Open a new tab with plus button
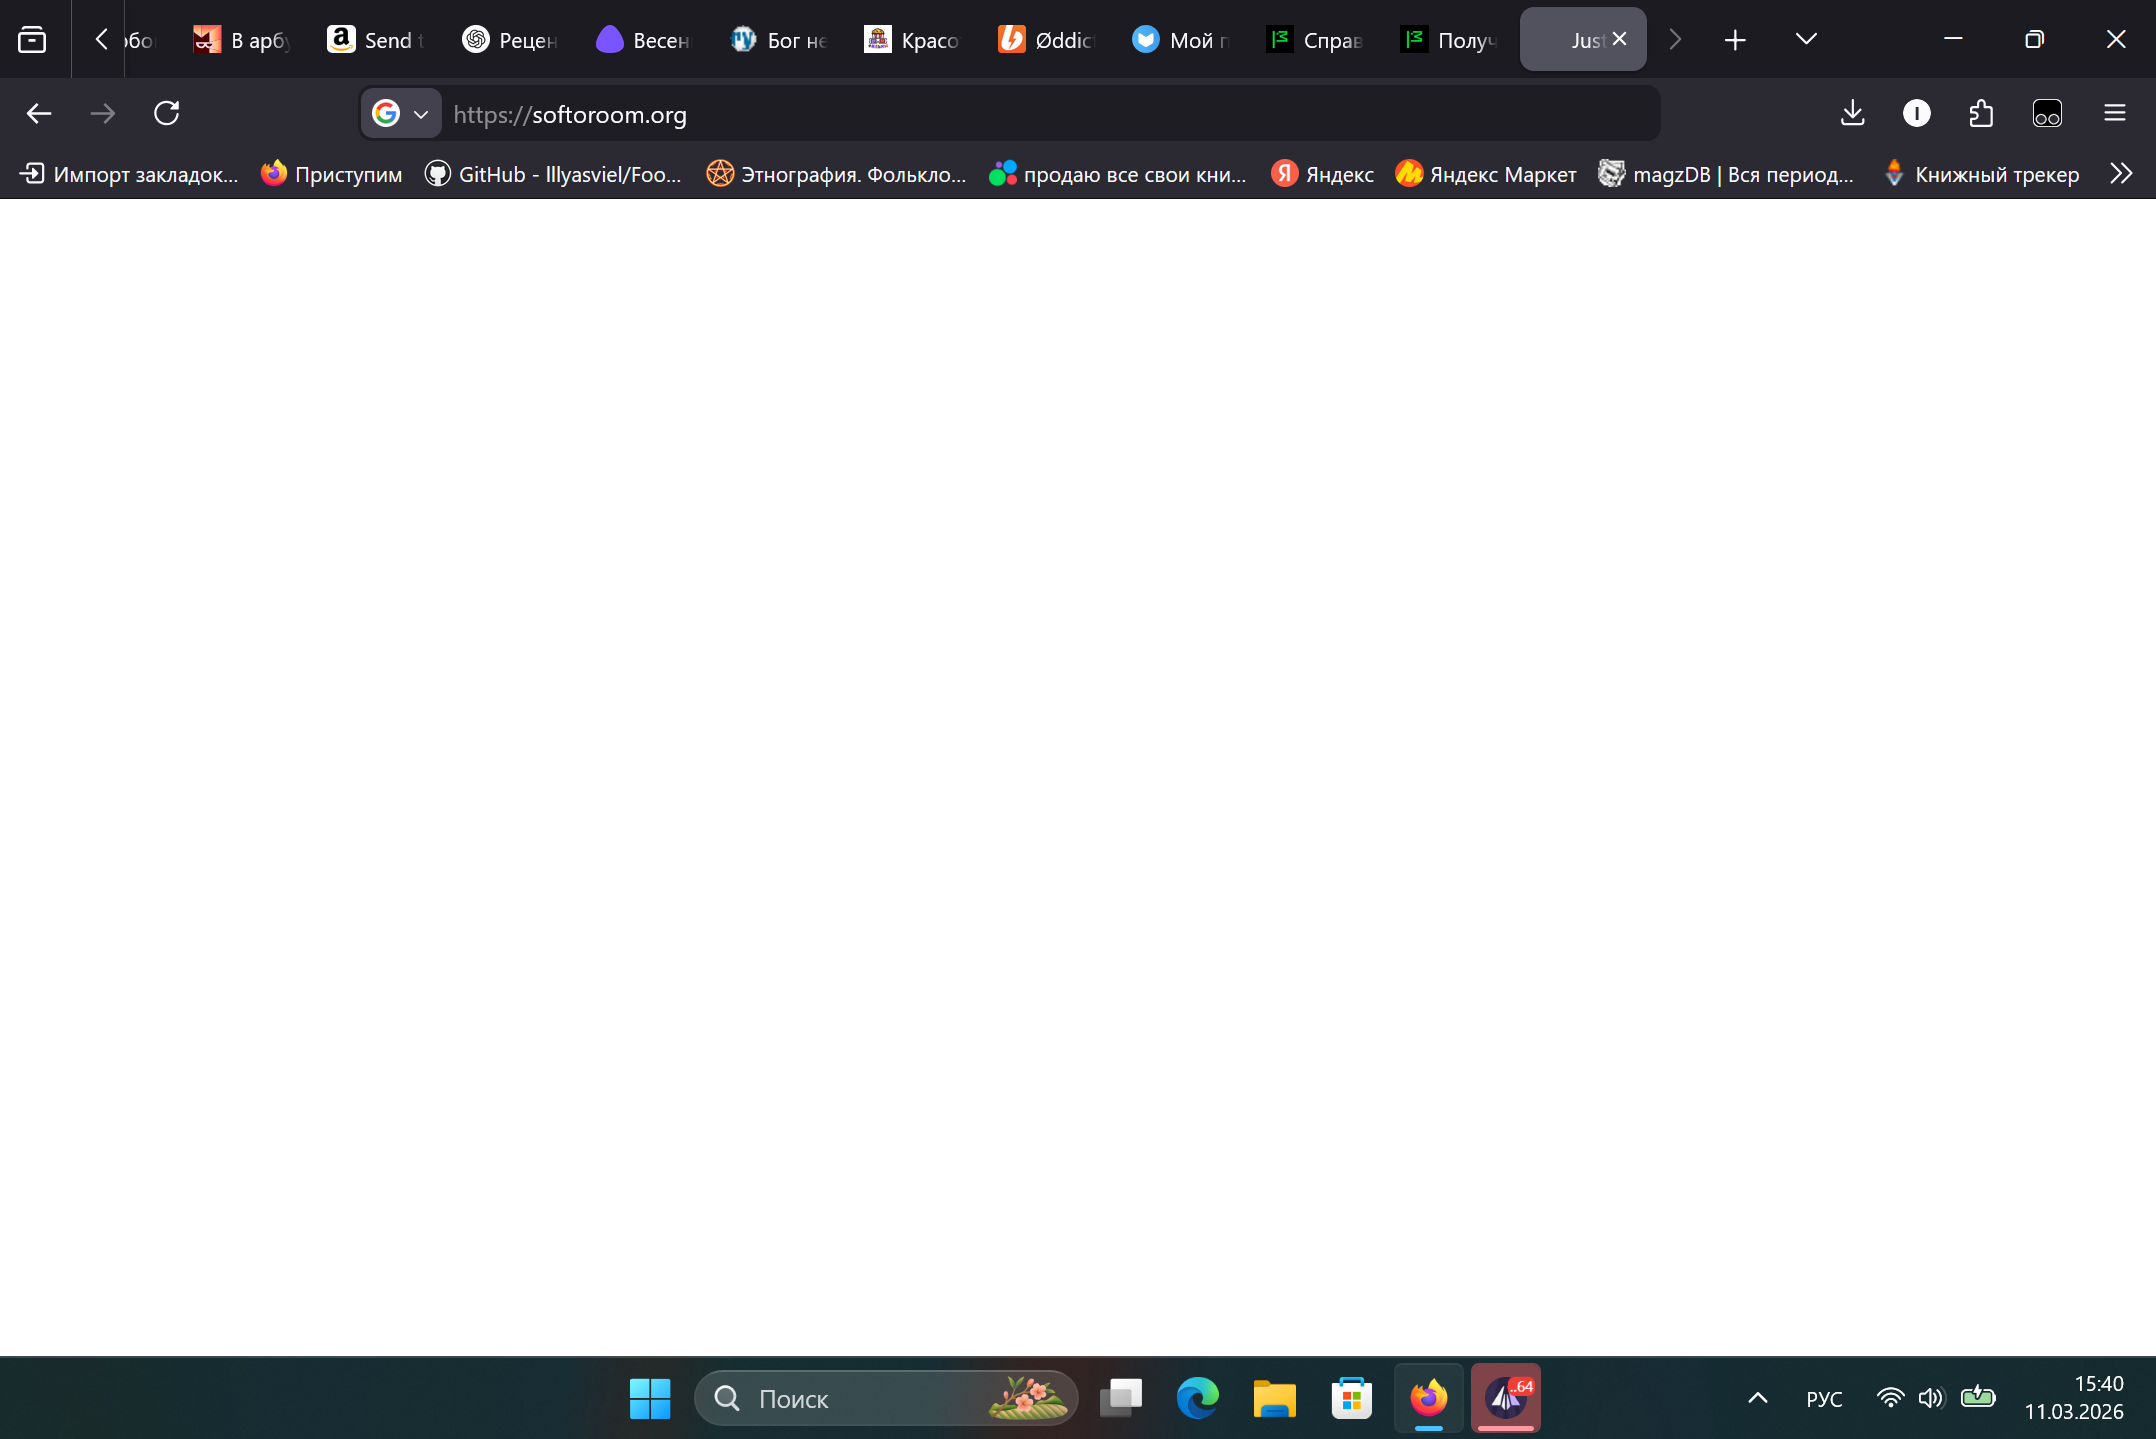The height and width of the screenshot is (1439, 2156). coord(1735,39)
